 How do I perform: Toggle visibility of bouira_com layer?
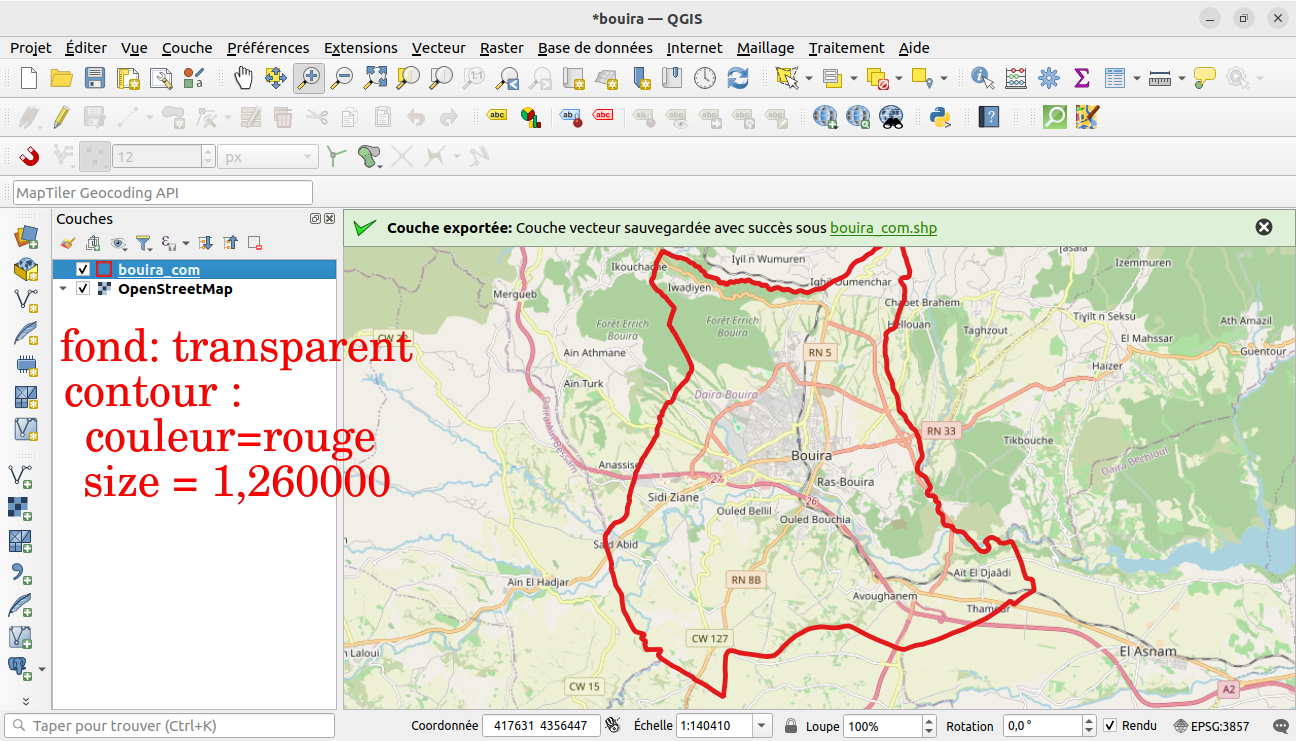pos(83,270)
